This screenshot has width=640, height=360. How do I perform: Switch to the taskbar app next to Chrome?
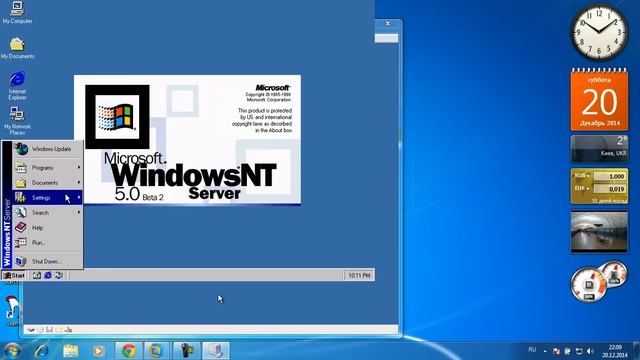pos(156,351)
